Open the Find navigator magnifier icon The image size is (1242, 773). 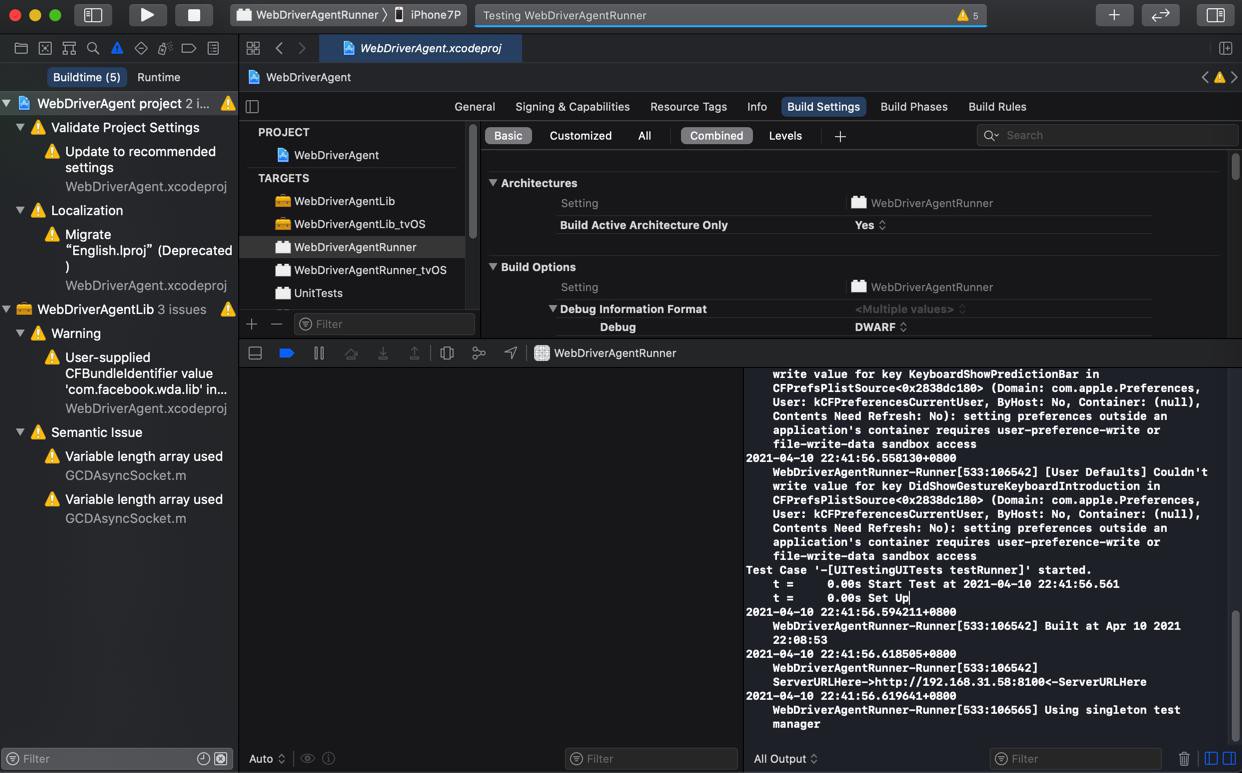click(93, 48)
